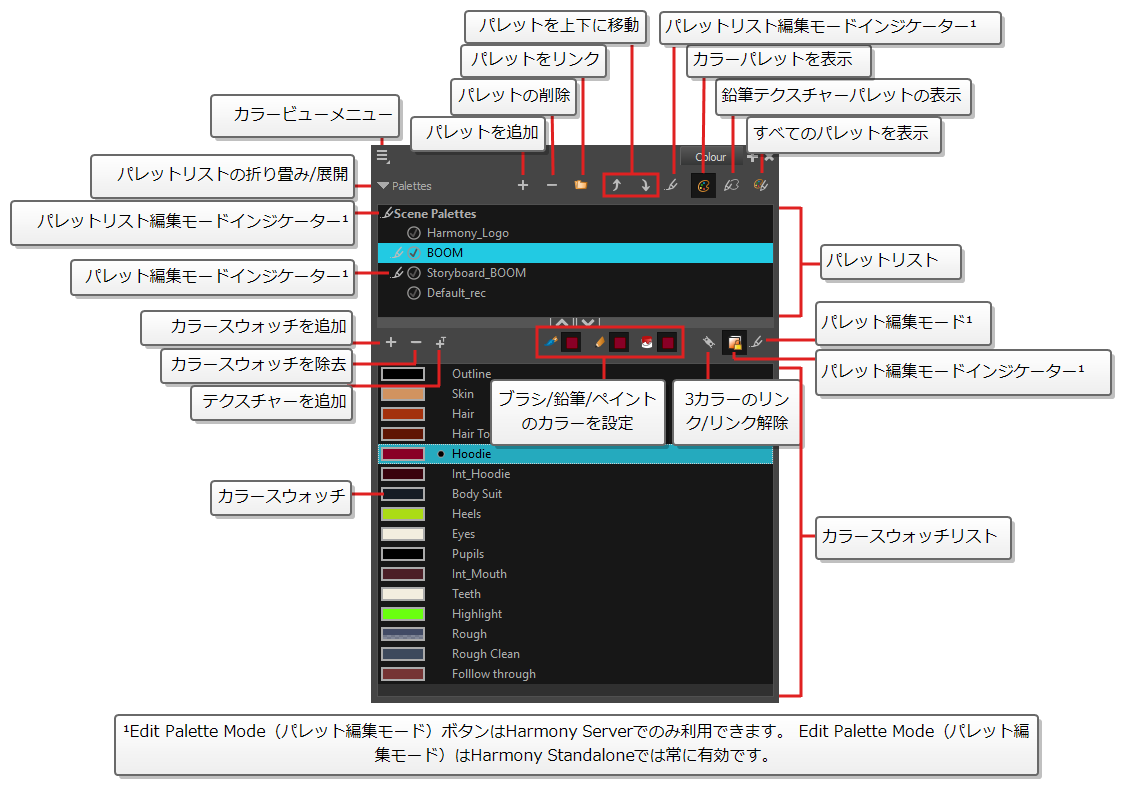Click the pencil tool colour icon
Image resolution: width=1127 pixels, height=791 pixels.
pos(599,343)
